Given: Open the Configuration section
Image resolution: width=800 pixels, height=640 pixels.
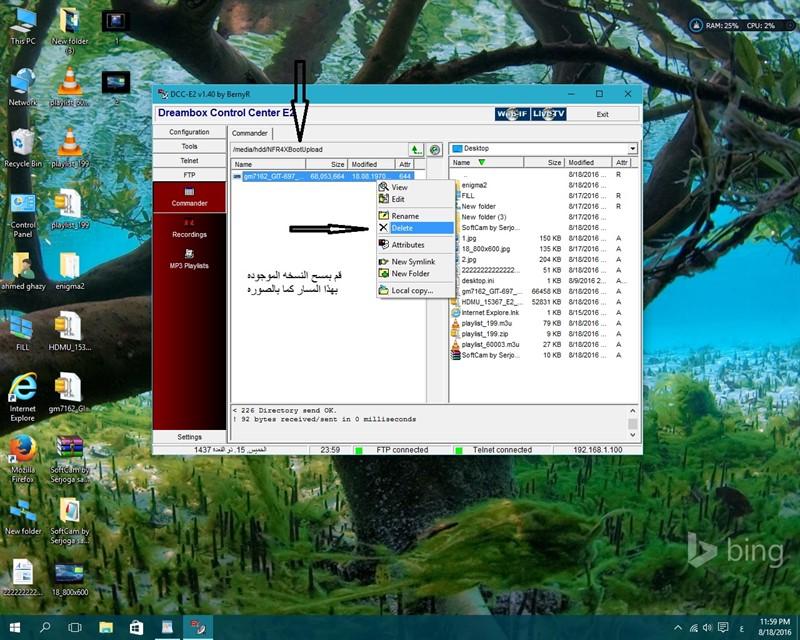Looking at the screenshot, I should [189, 132].
